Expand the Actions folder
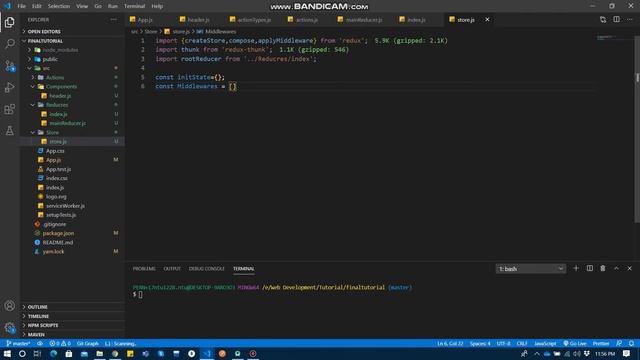The height and width of the screenshot is (360, 640). [x=73, y=78]
